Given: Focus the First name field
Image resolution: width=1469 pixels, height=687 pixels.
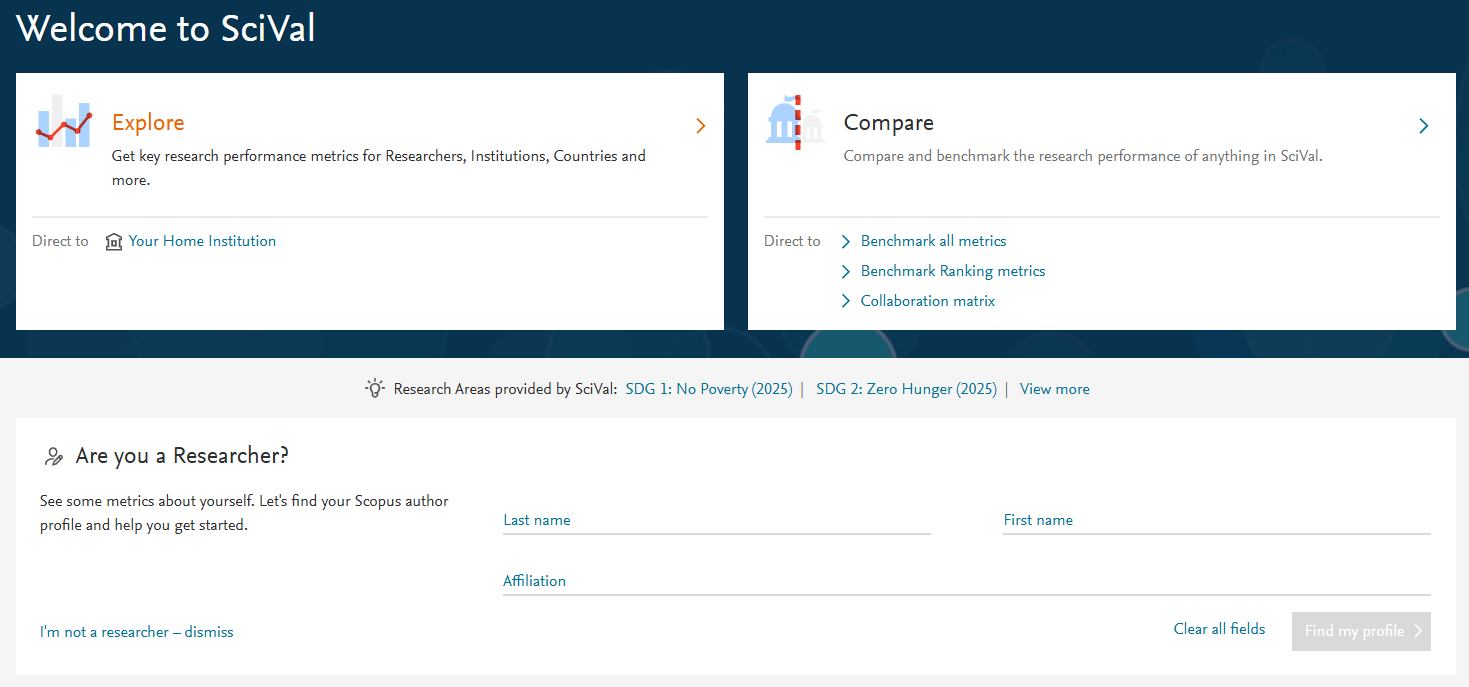Looking at the screenshot, I should pyautogui.click(x=1216, y=521).
